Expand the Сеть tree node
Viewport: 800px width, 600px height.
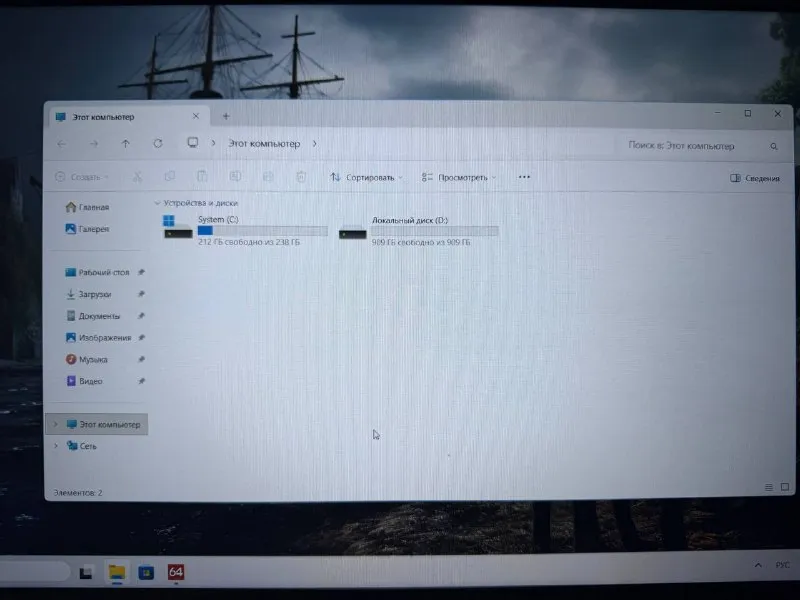point(56,445)
